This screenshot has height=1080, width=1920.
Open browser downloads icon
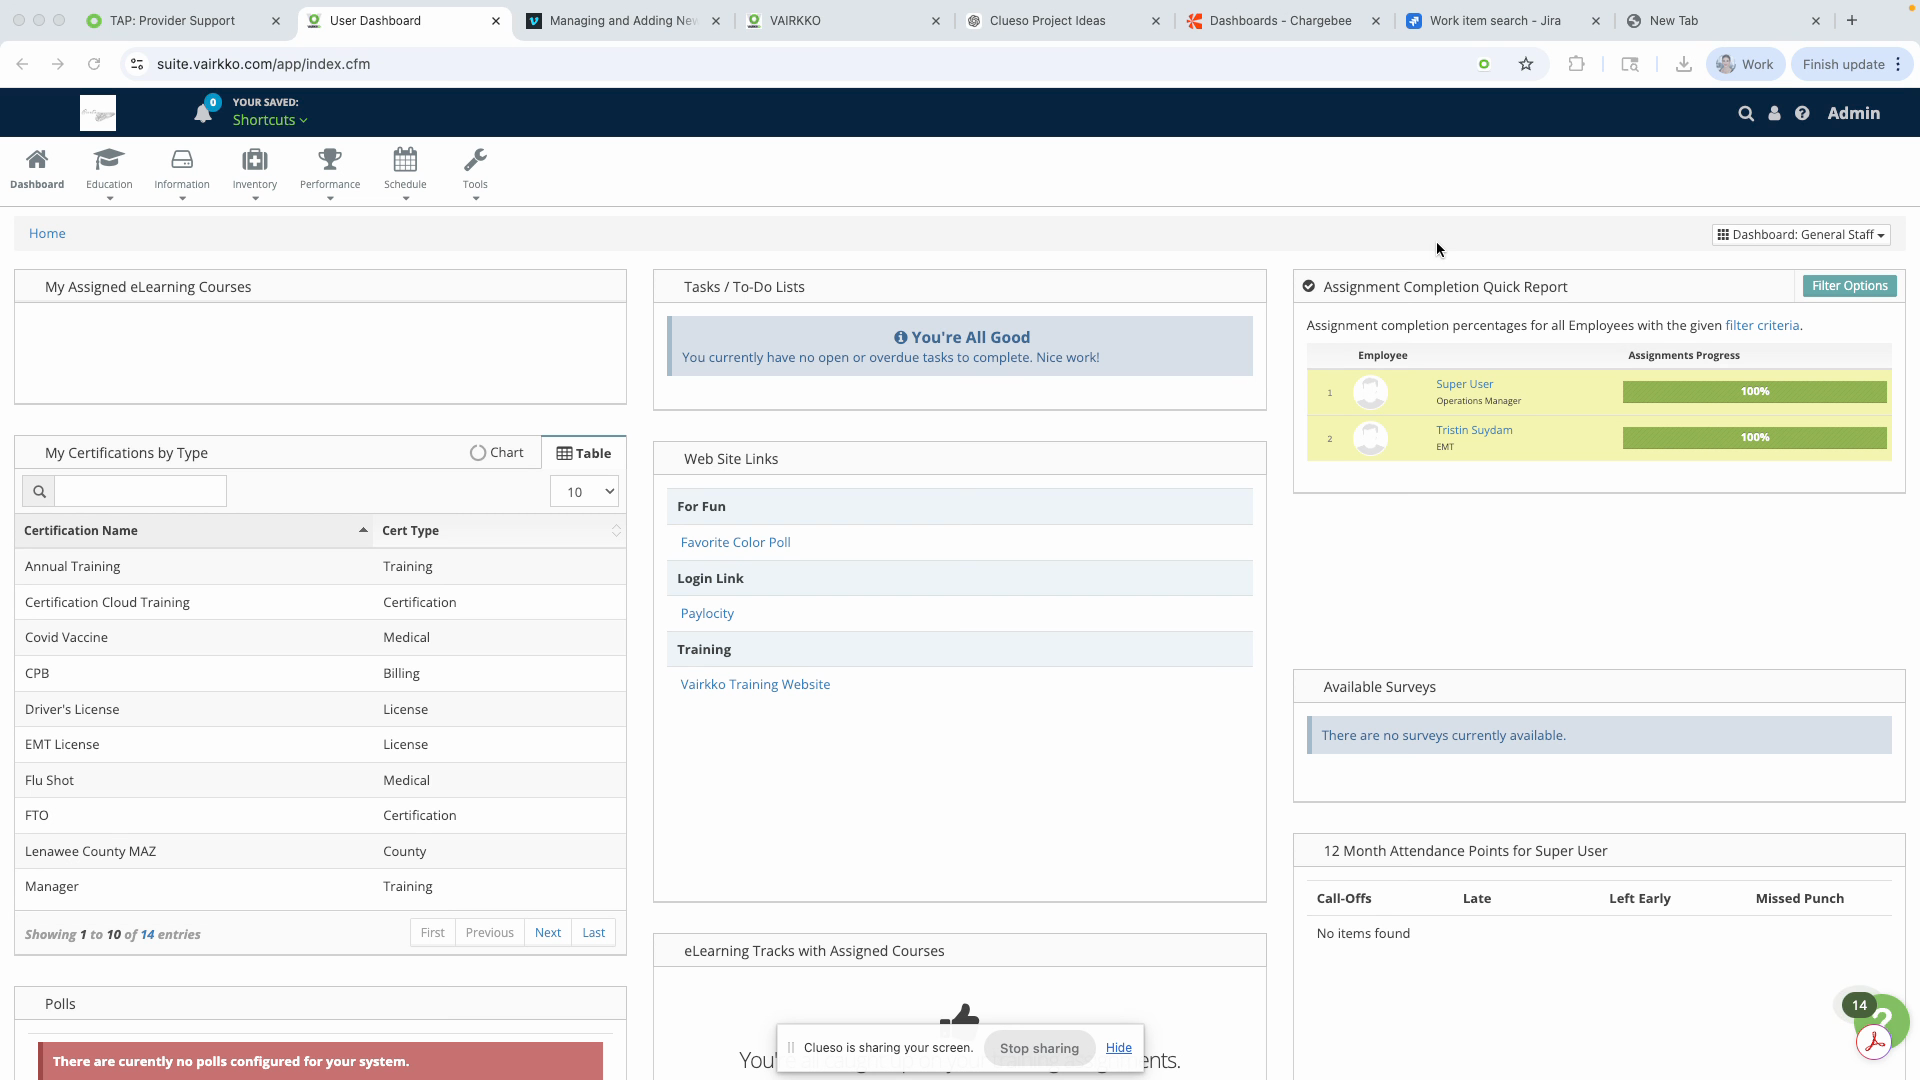tap(1684, 64)
